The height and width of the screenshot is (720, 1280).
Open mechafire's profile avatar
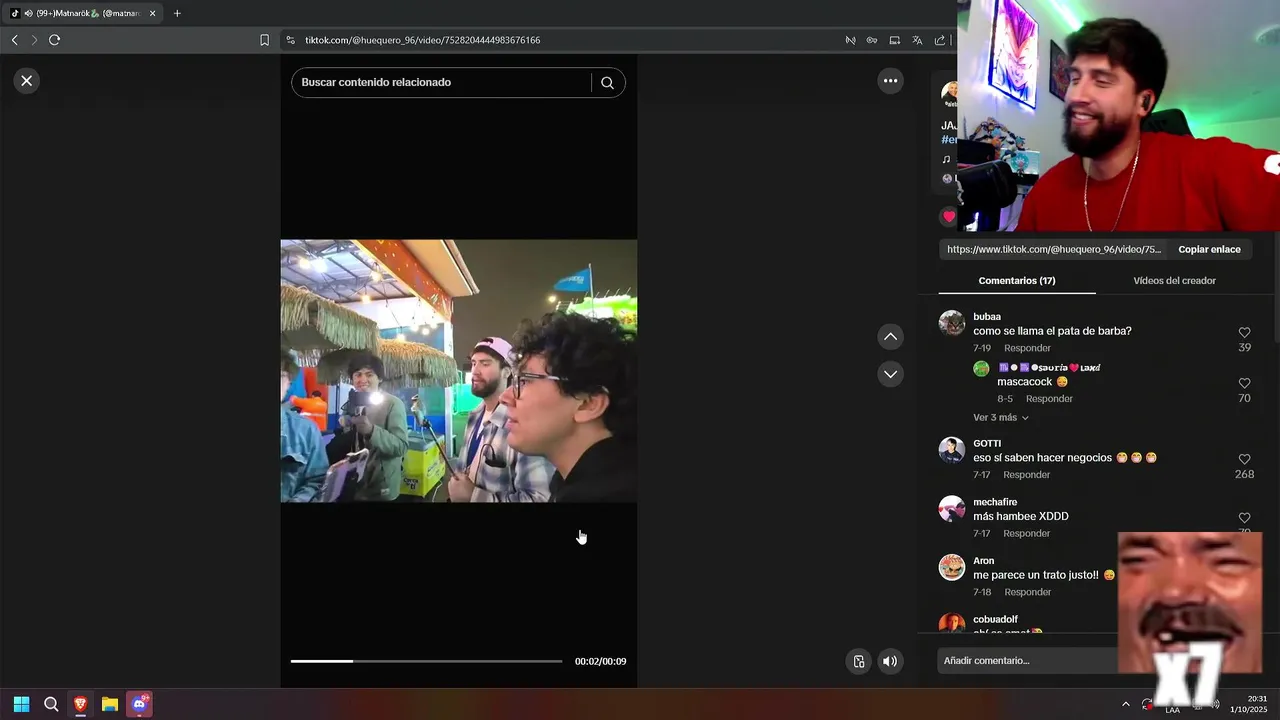951,509
